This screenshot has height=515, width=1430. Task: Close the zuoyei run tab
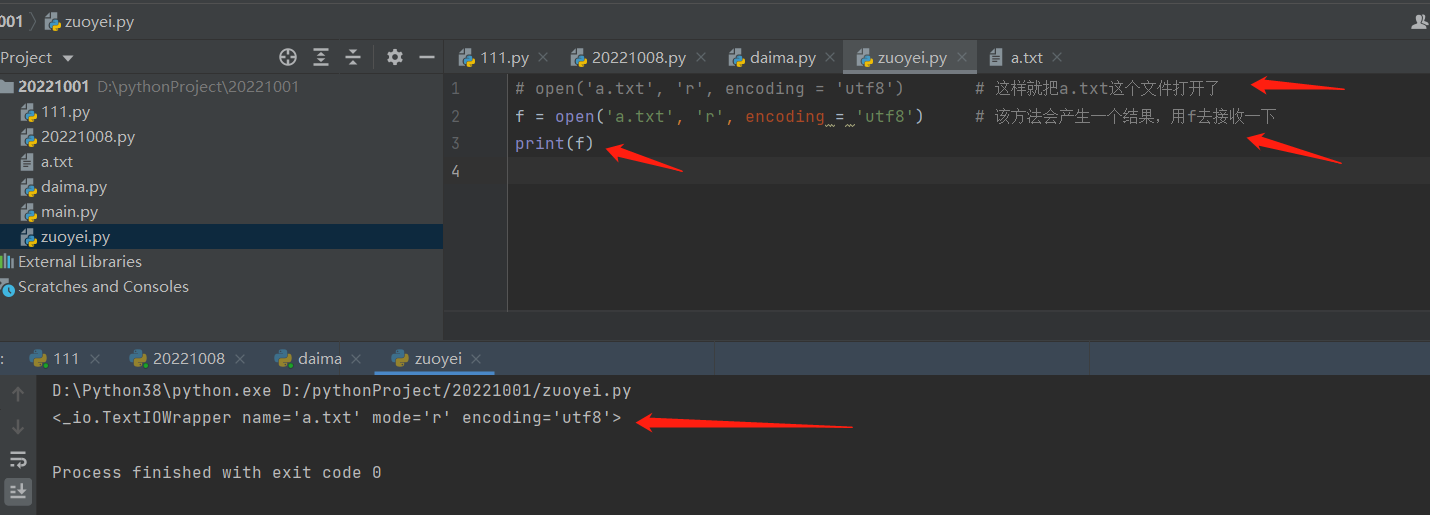pos(476,358)
